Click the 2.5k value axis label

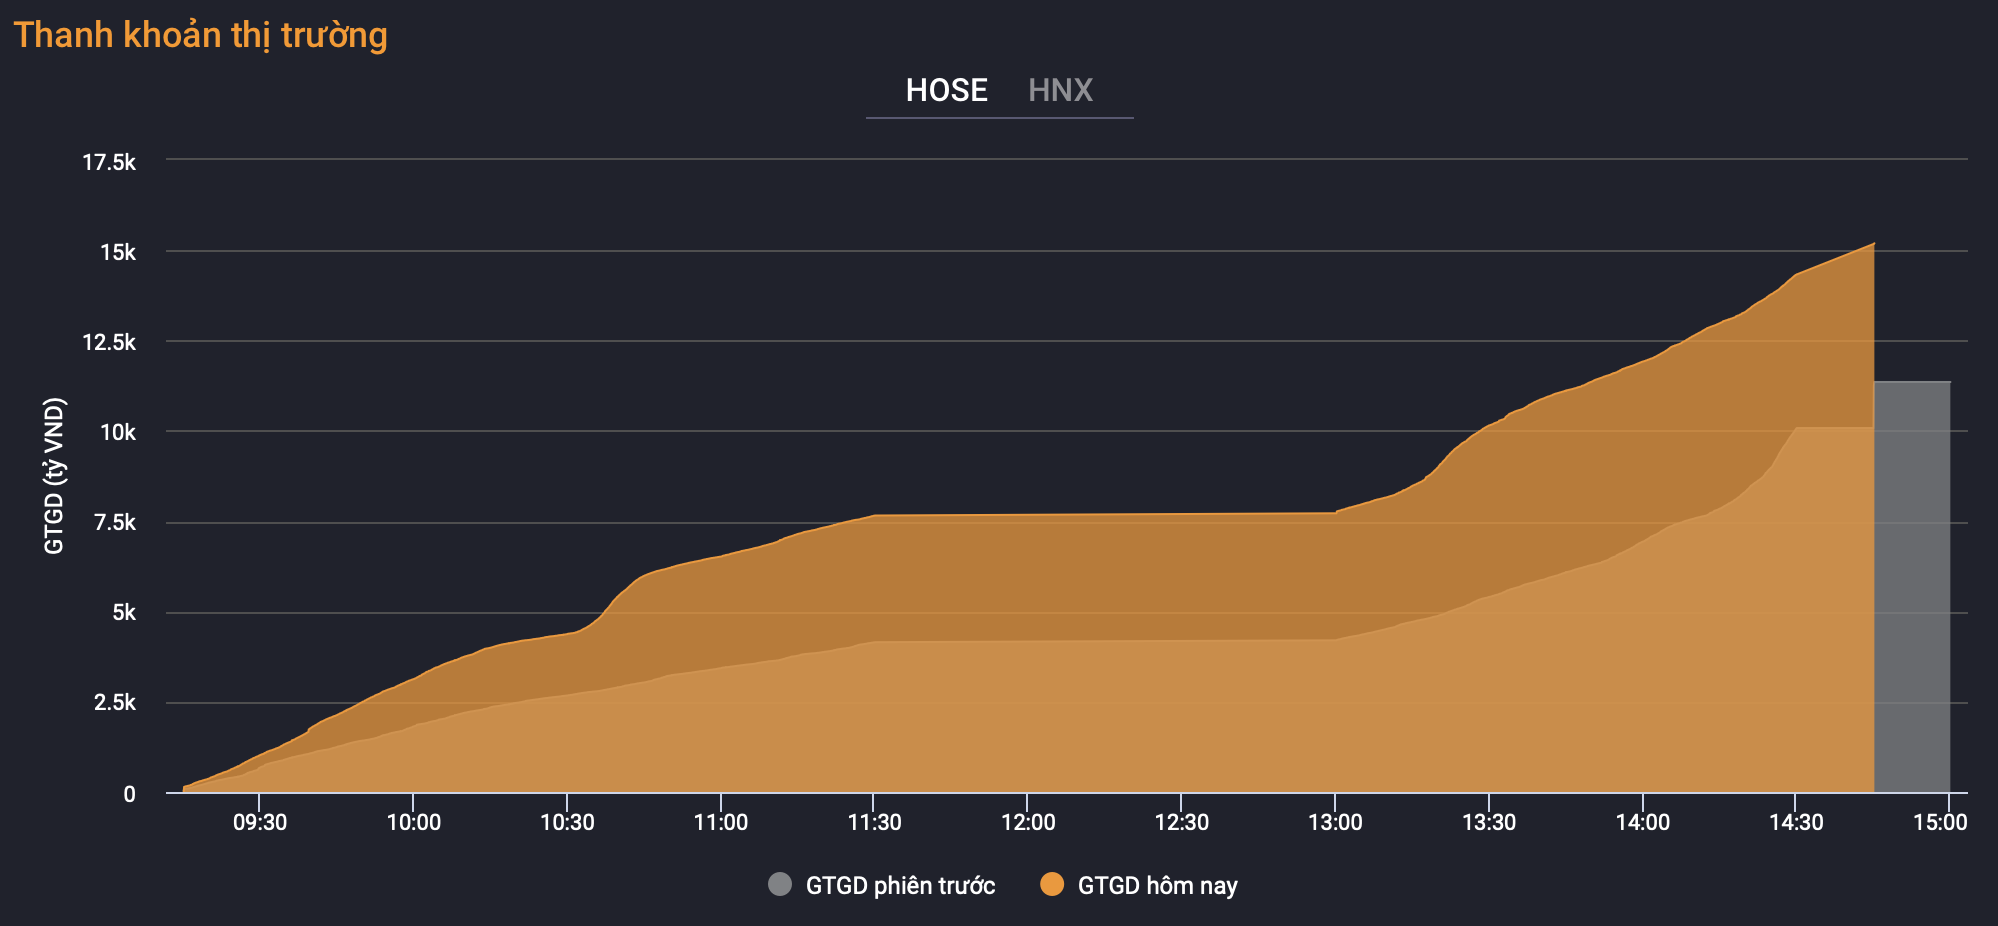click(114, 702)
